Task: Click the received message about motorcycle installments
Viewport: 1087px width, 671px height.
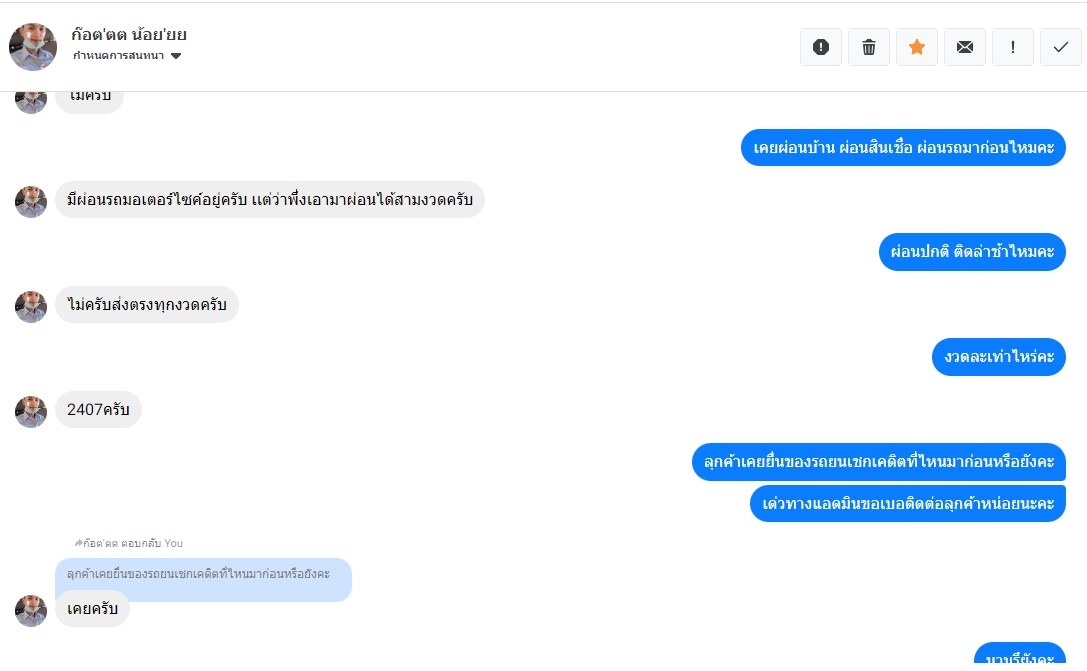Action: click(x=269, y=200)
